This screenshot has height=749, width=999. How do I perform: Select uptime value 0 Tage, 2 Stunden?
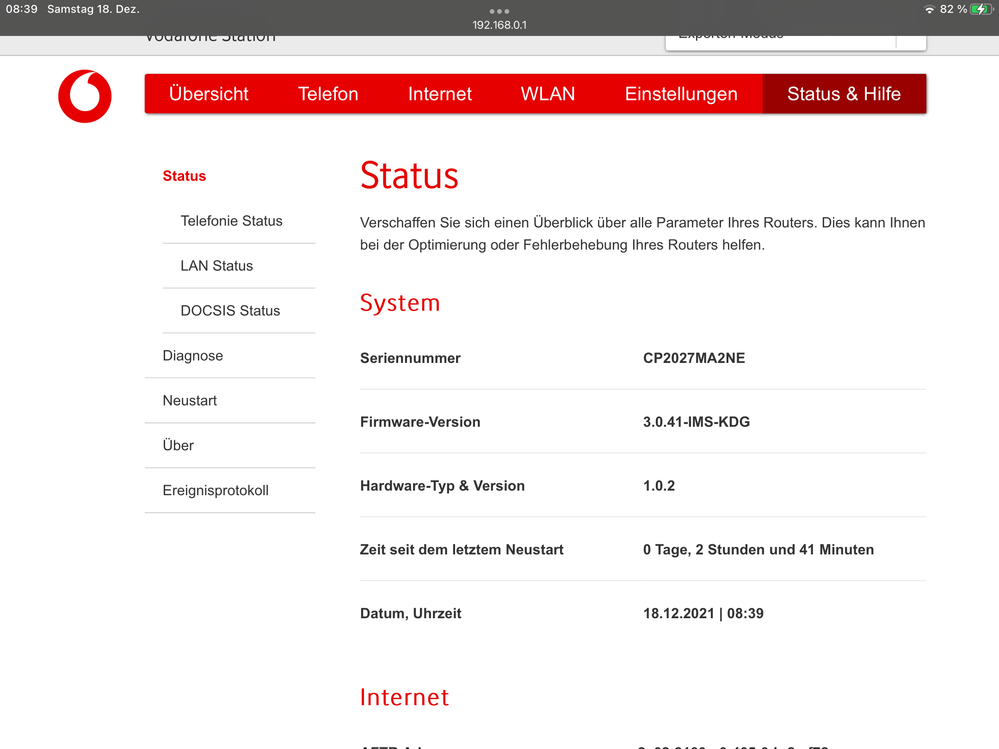point(758,549)
